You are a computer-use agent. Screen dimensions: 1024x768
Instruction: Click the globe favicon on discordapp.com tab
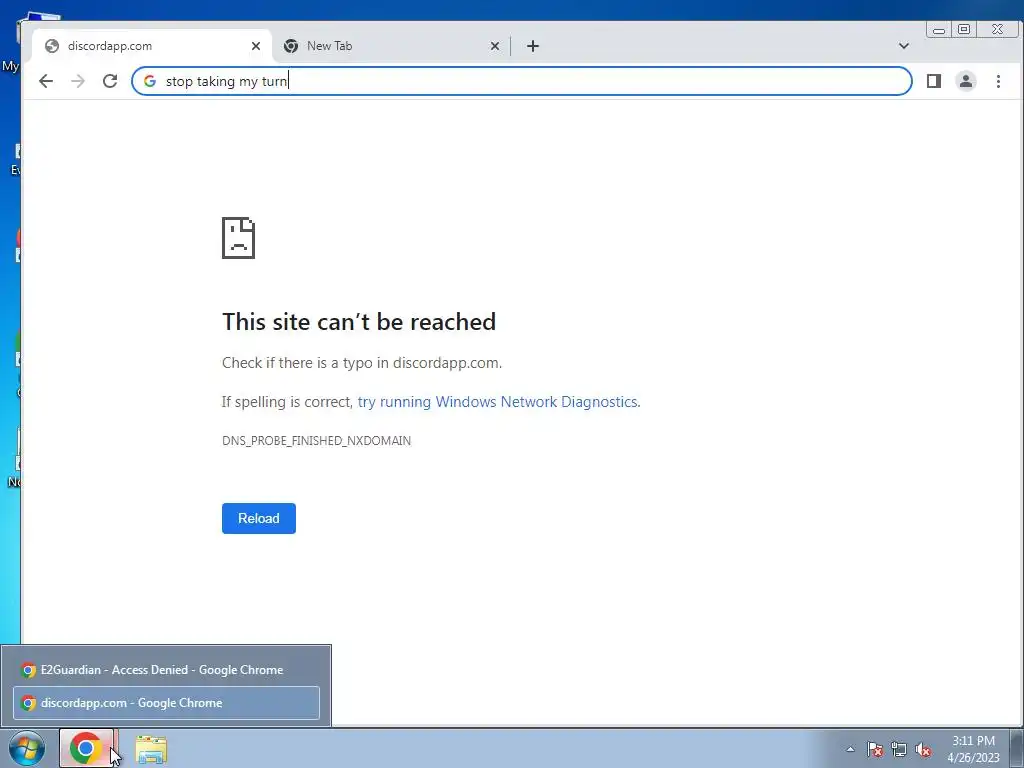click(52, 46)
